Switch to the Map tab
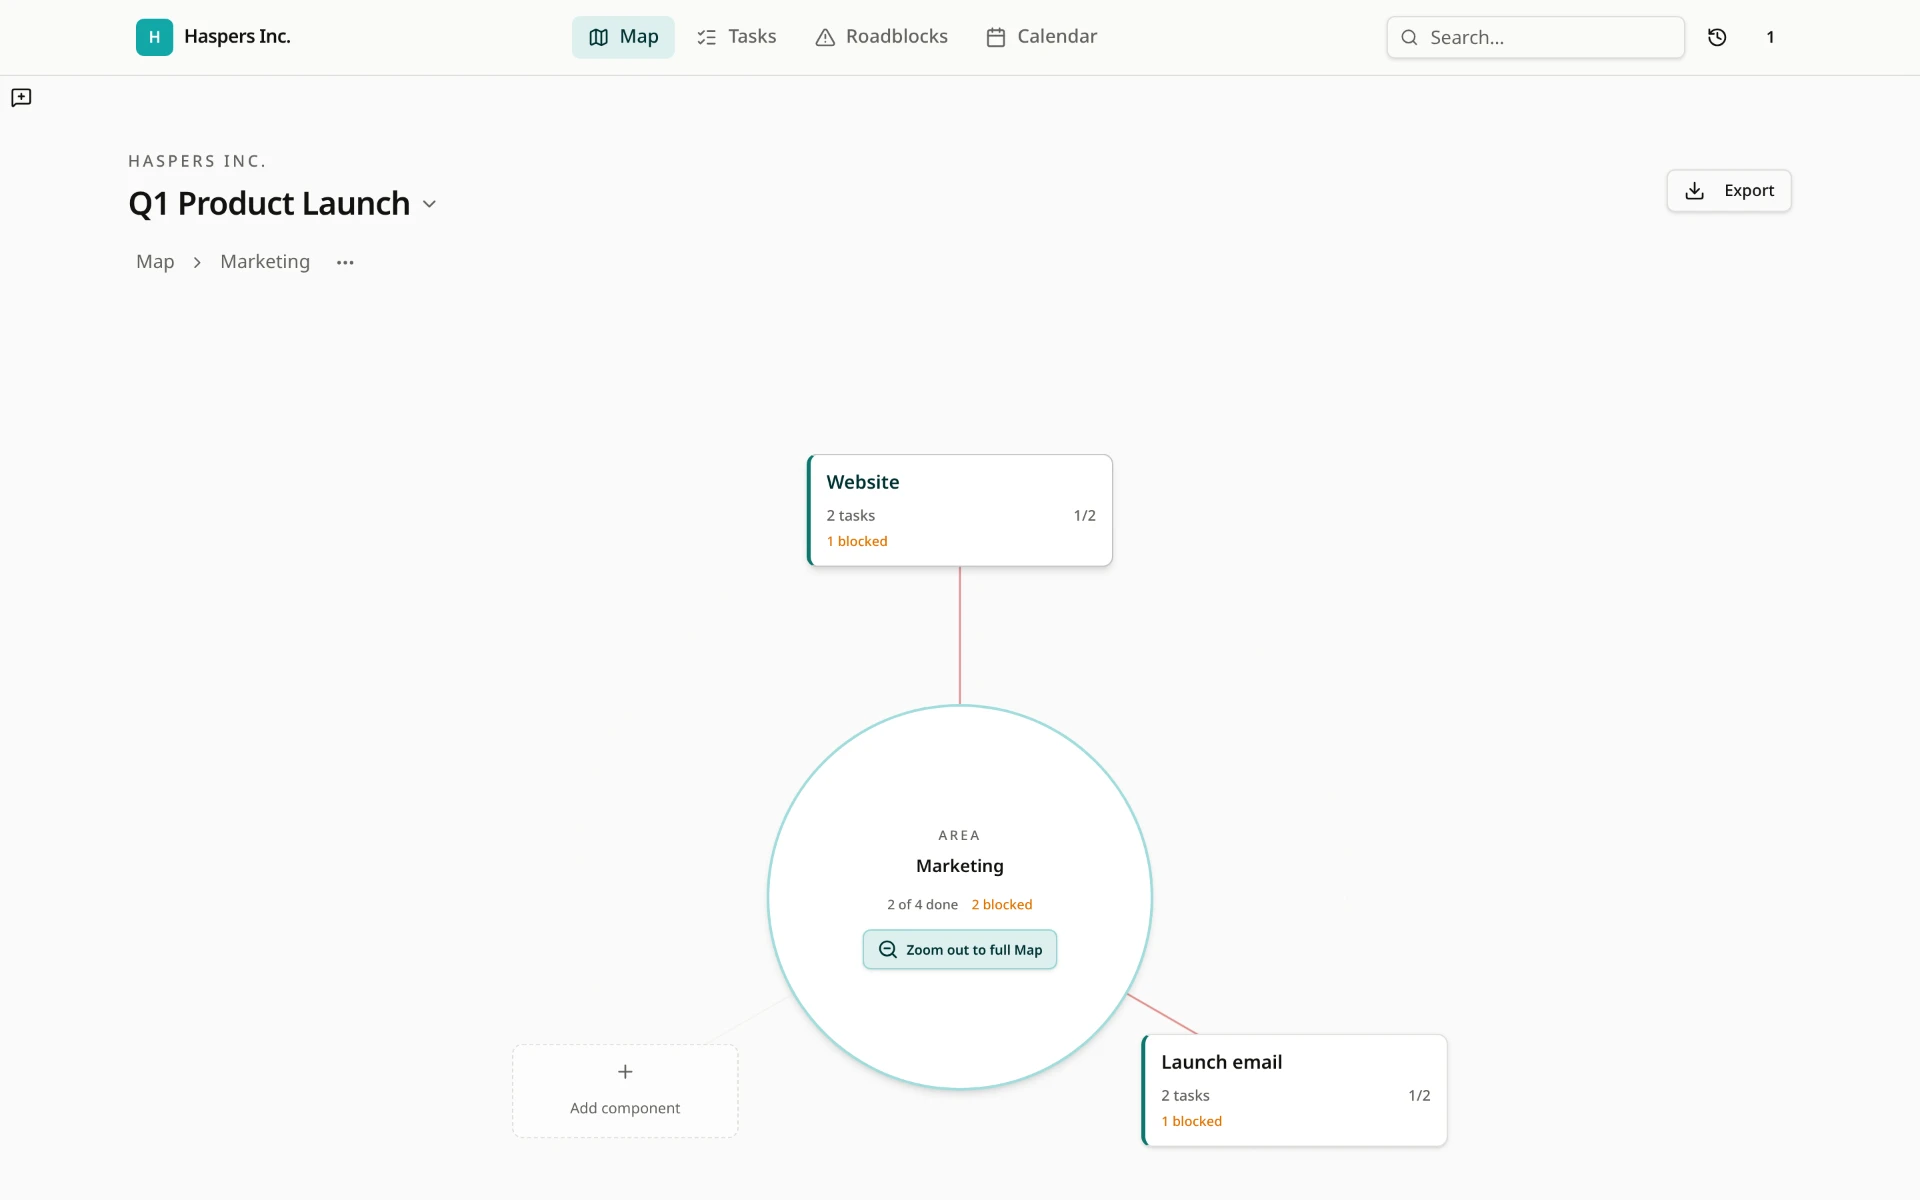 623,37
